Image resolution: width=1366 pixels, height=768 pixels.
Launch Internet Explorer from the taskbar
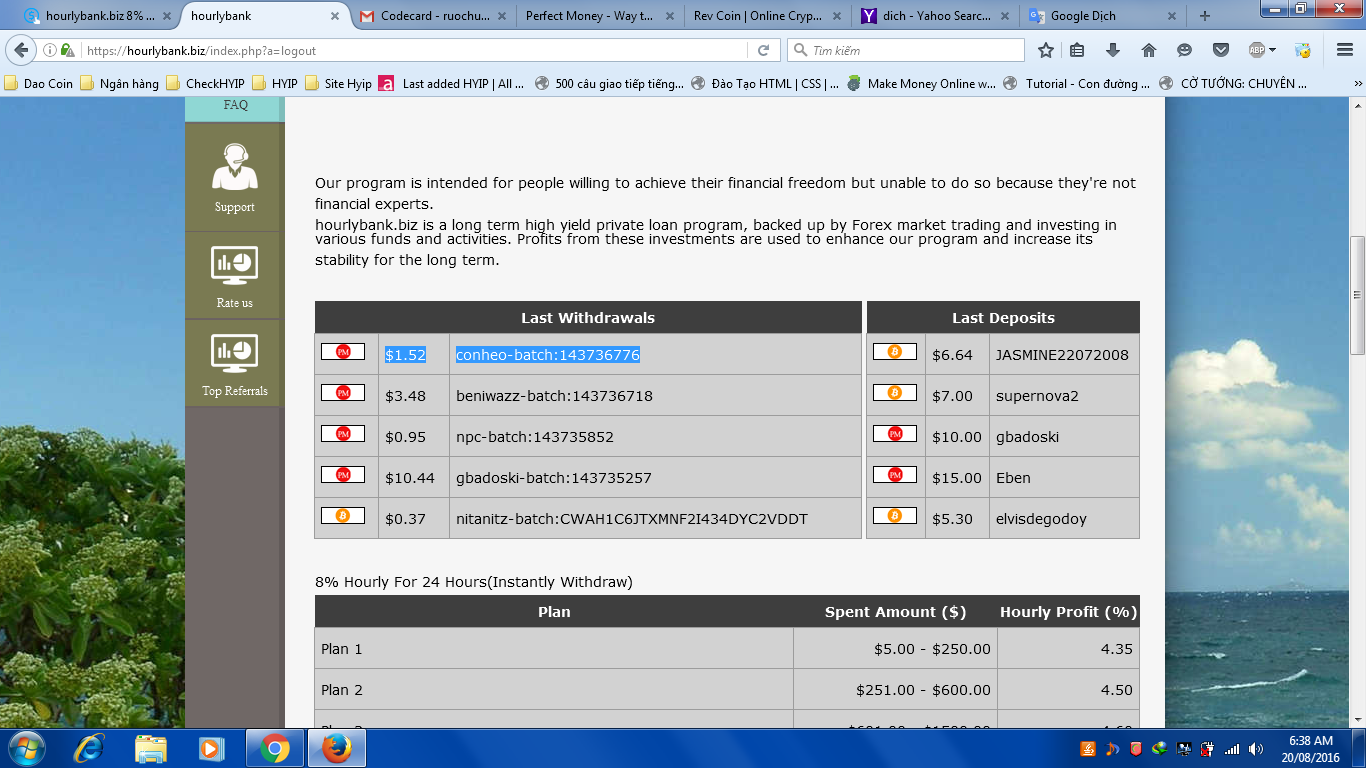[90, 748]
